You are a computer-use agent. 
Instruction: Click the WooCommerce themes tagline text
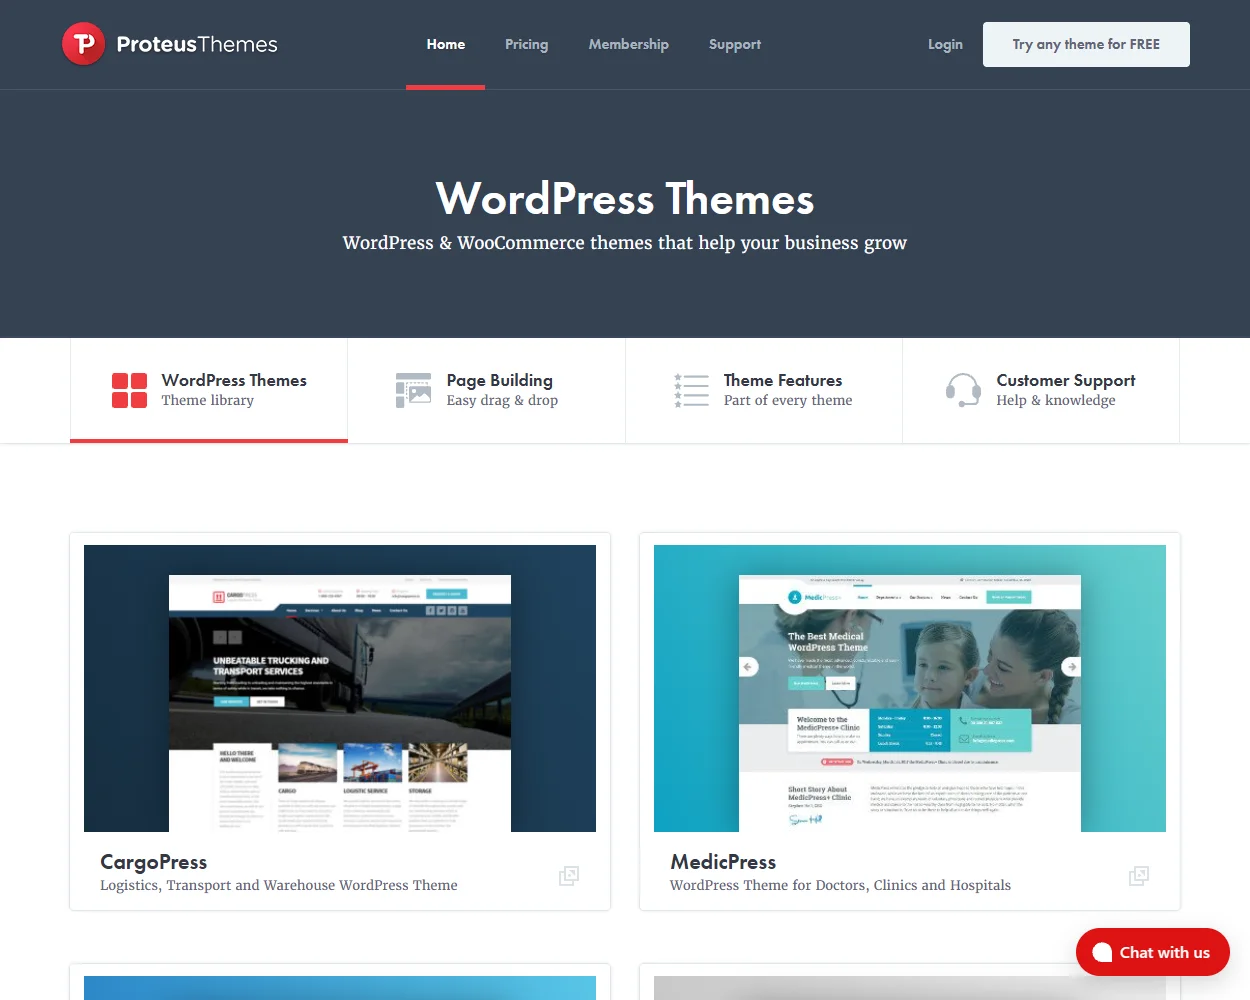[625, 243]
